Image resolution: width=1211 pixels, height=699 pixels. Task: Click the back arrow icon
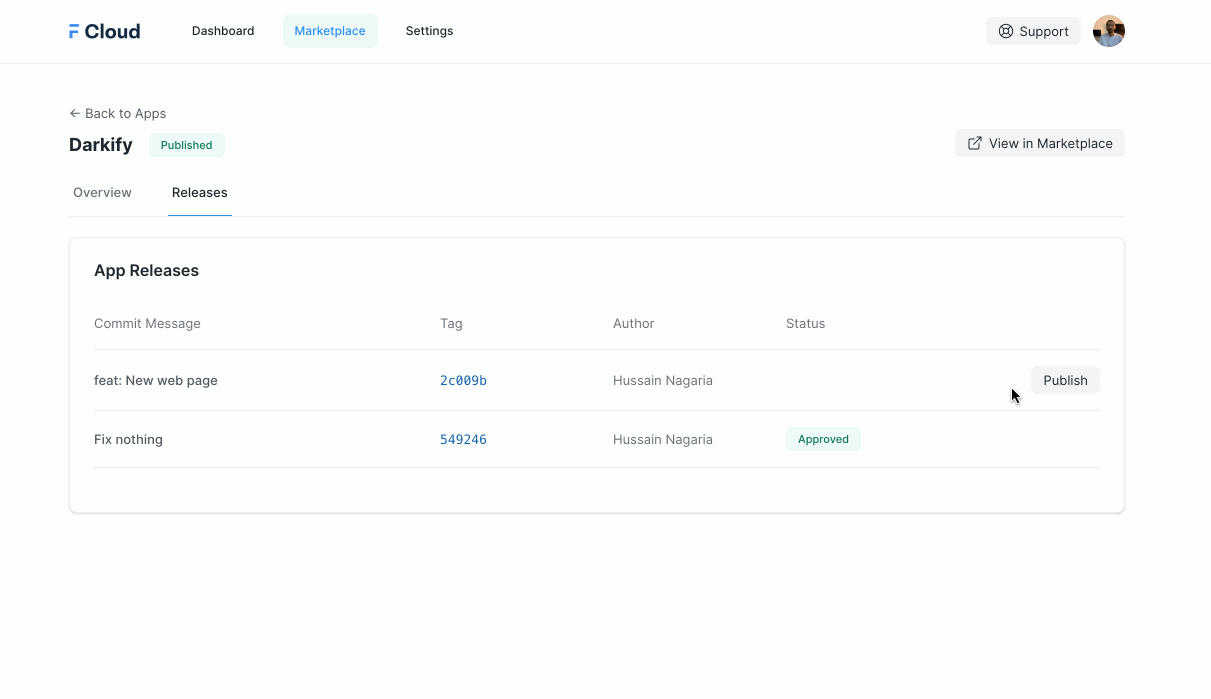[75, 114]
